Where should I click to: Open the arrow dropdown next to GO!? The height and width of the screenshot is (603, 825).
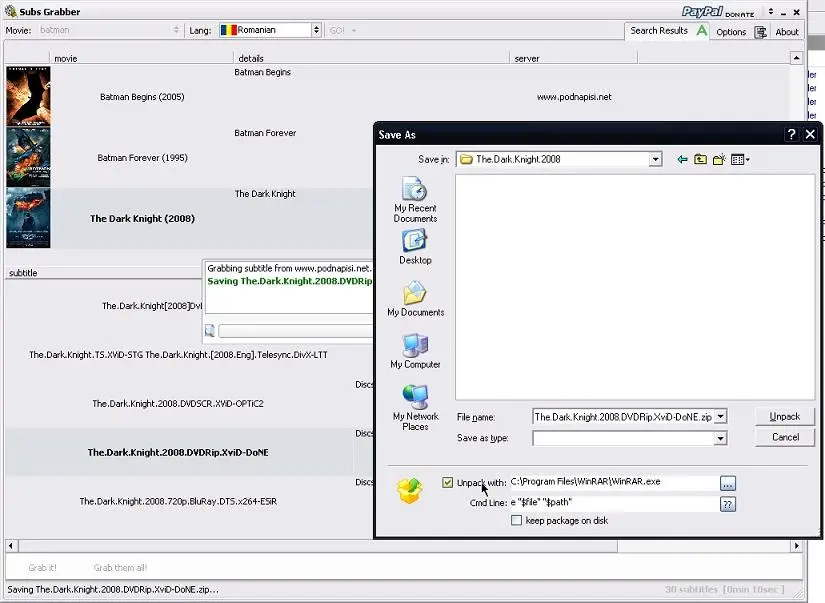pos(354,31)
